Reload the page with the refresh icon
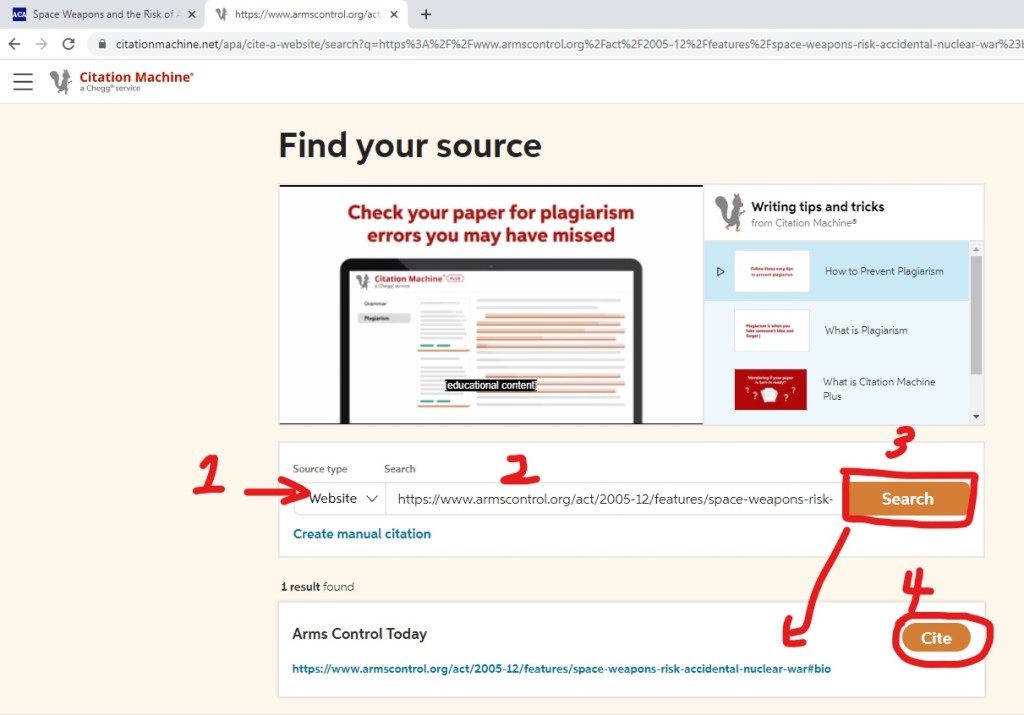Screen dimensions: 1024x715 point(68,44)
